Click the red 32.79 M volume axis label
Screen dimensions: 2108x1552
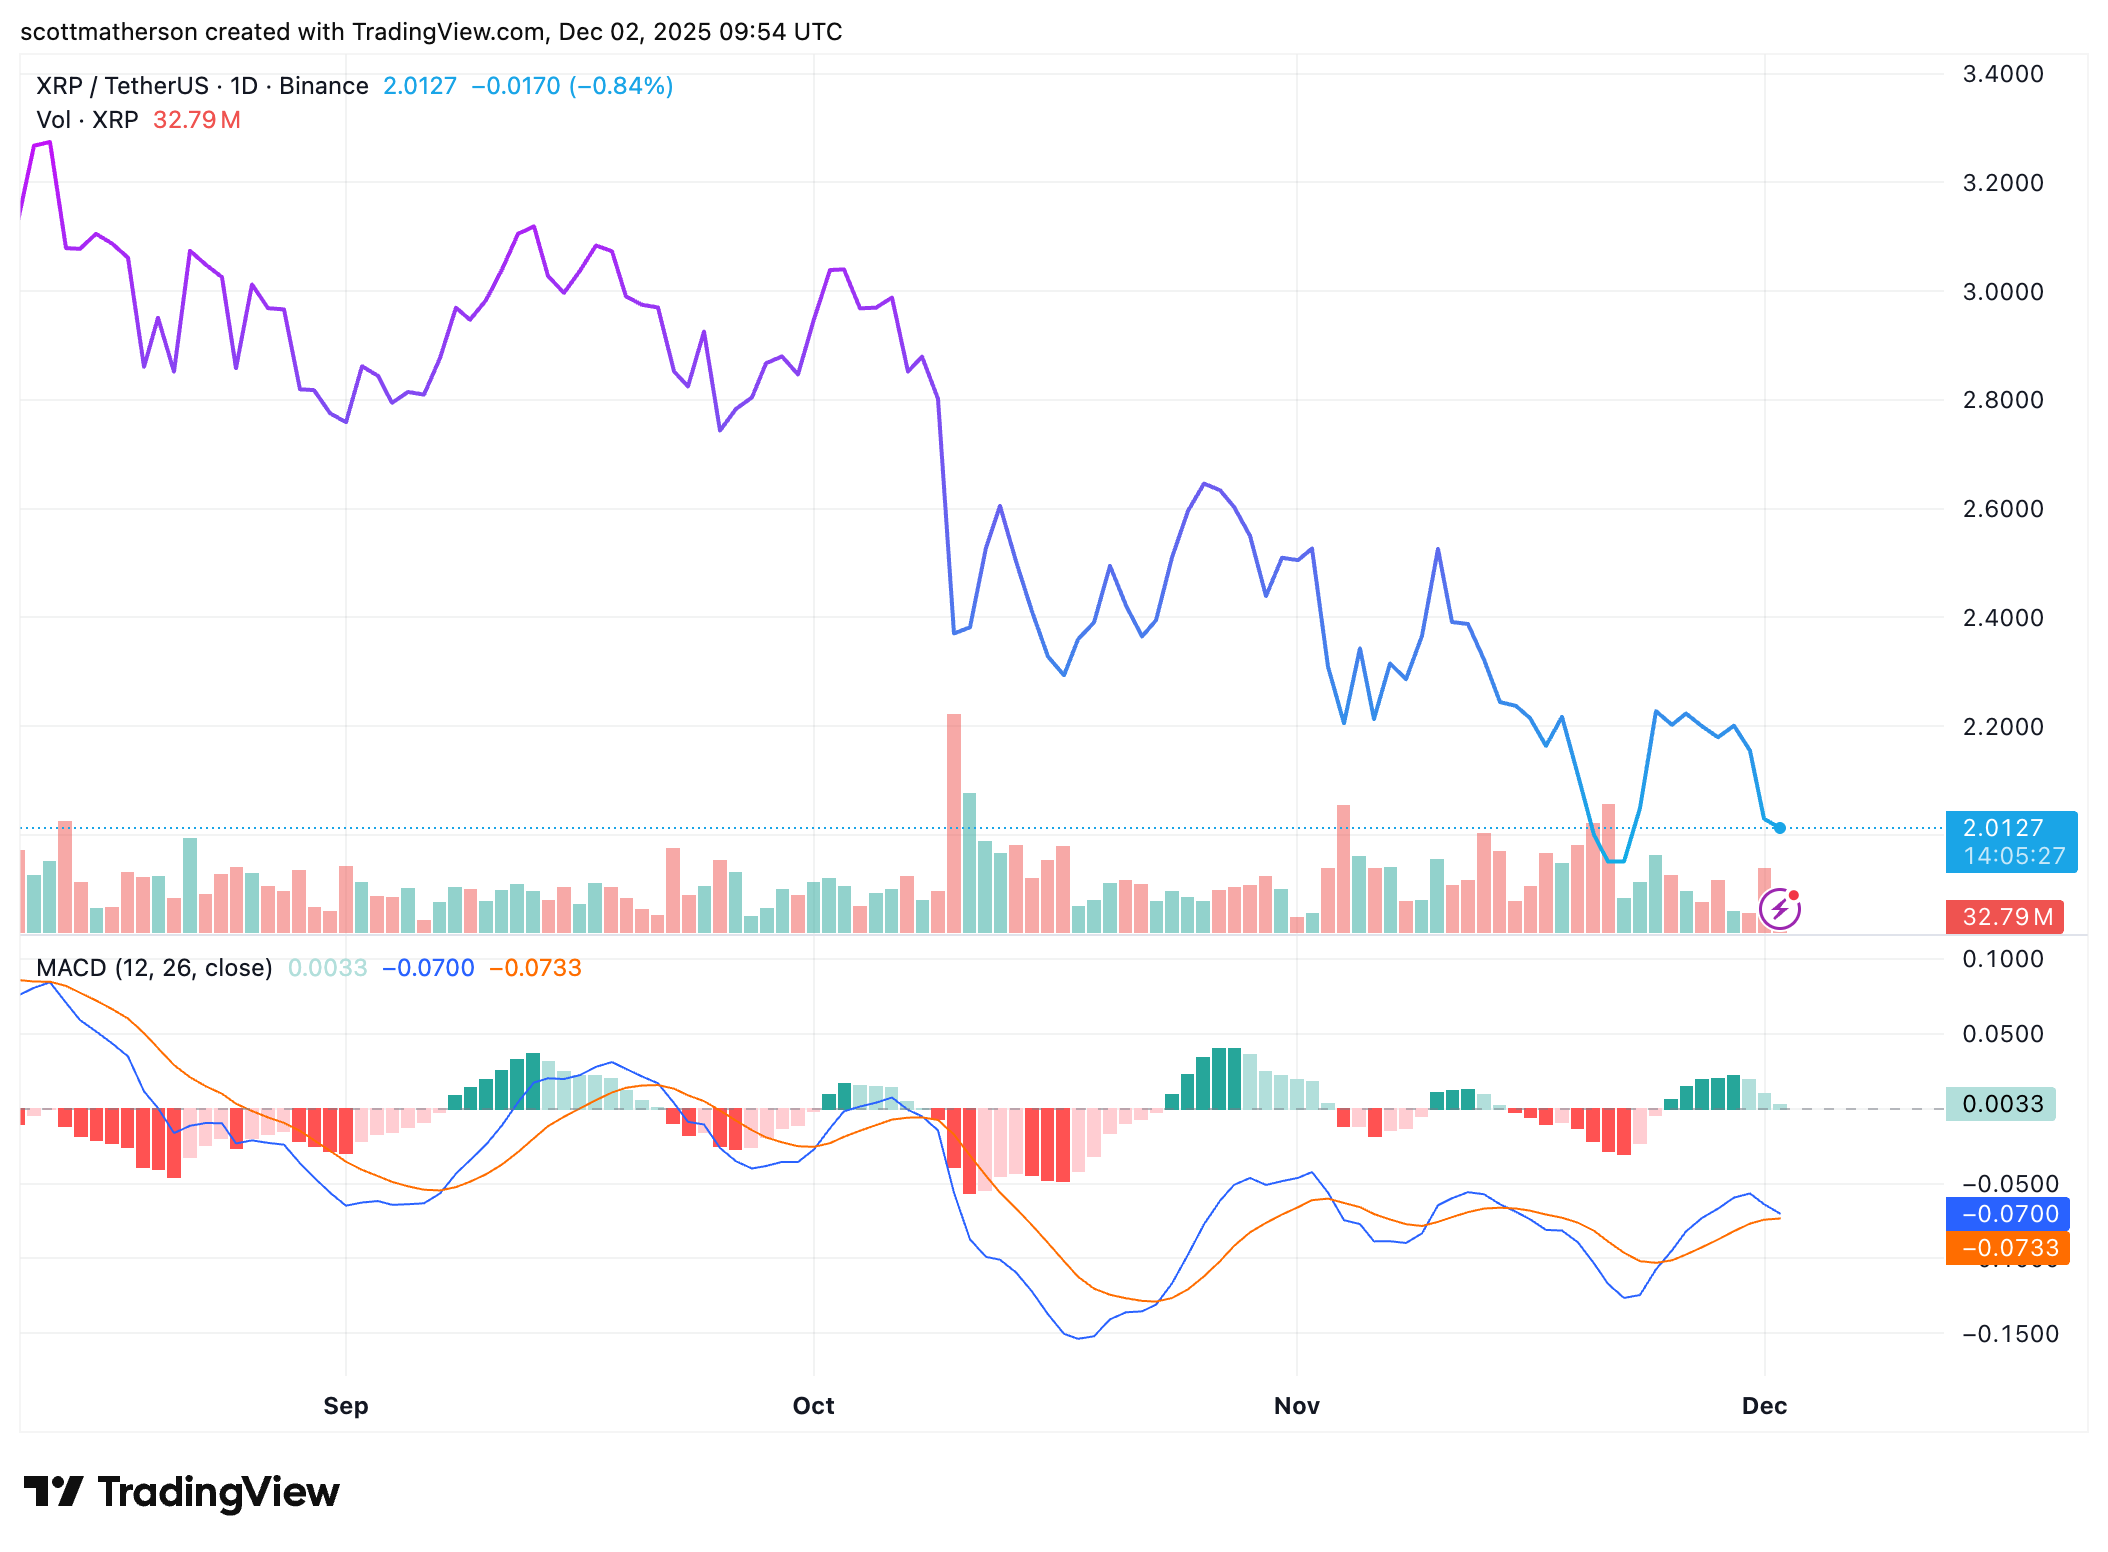2004,917
